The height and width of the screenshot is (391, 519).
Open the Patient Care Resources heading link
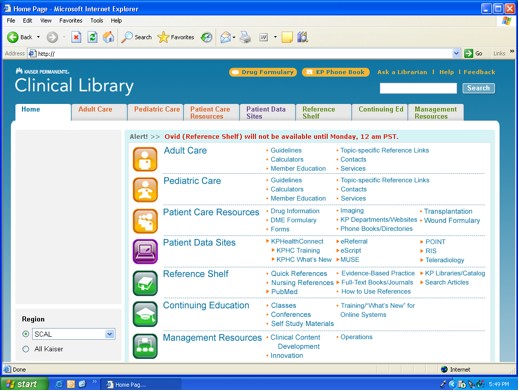(211, 212)
